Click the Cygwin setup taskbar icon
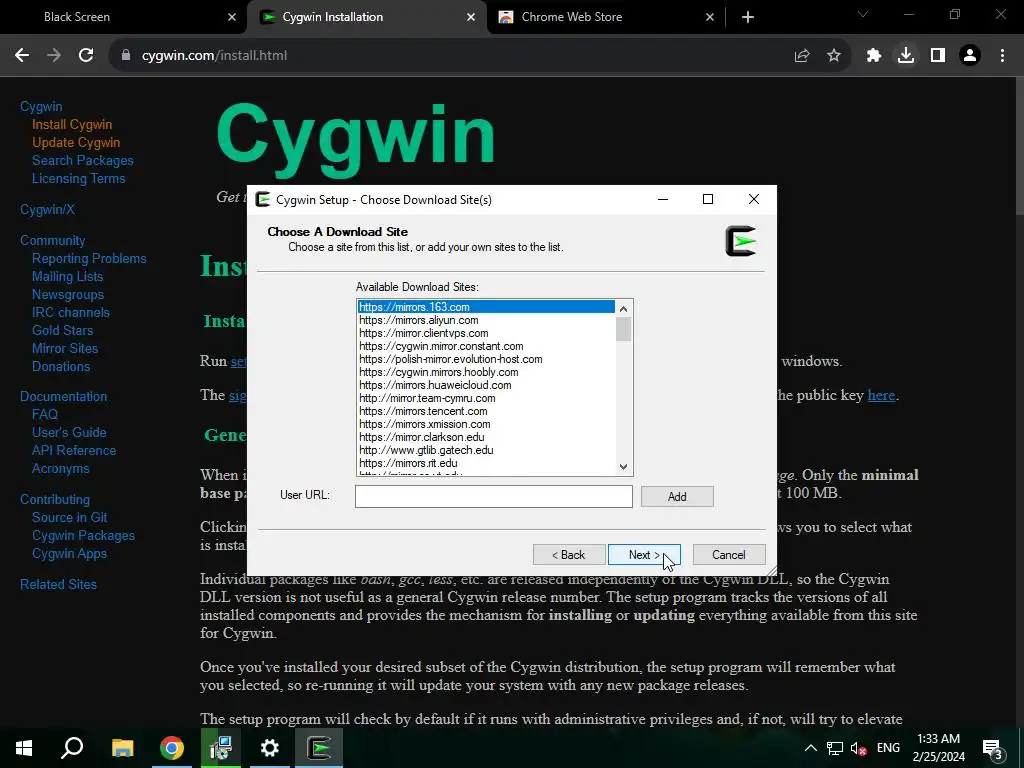The width and height of the screenshot is (1024, 768). click(319, 748)
